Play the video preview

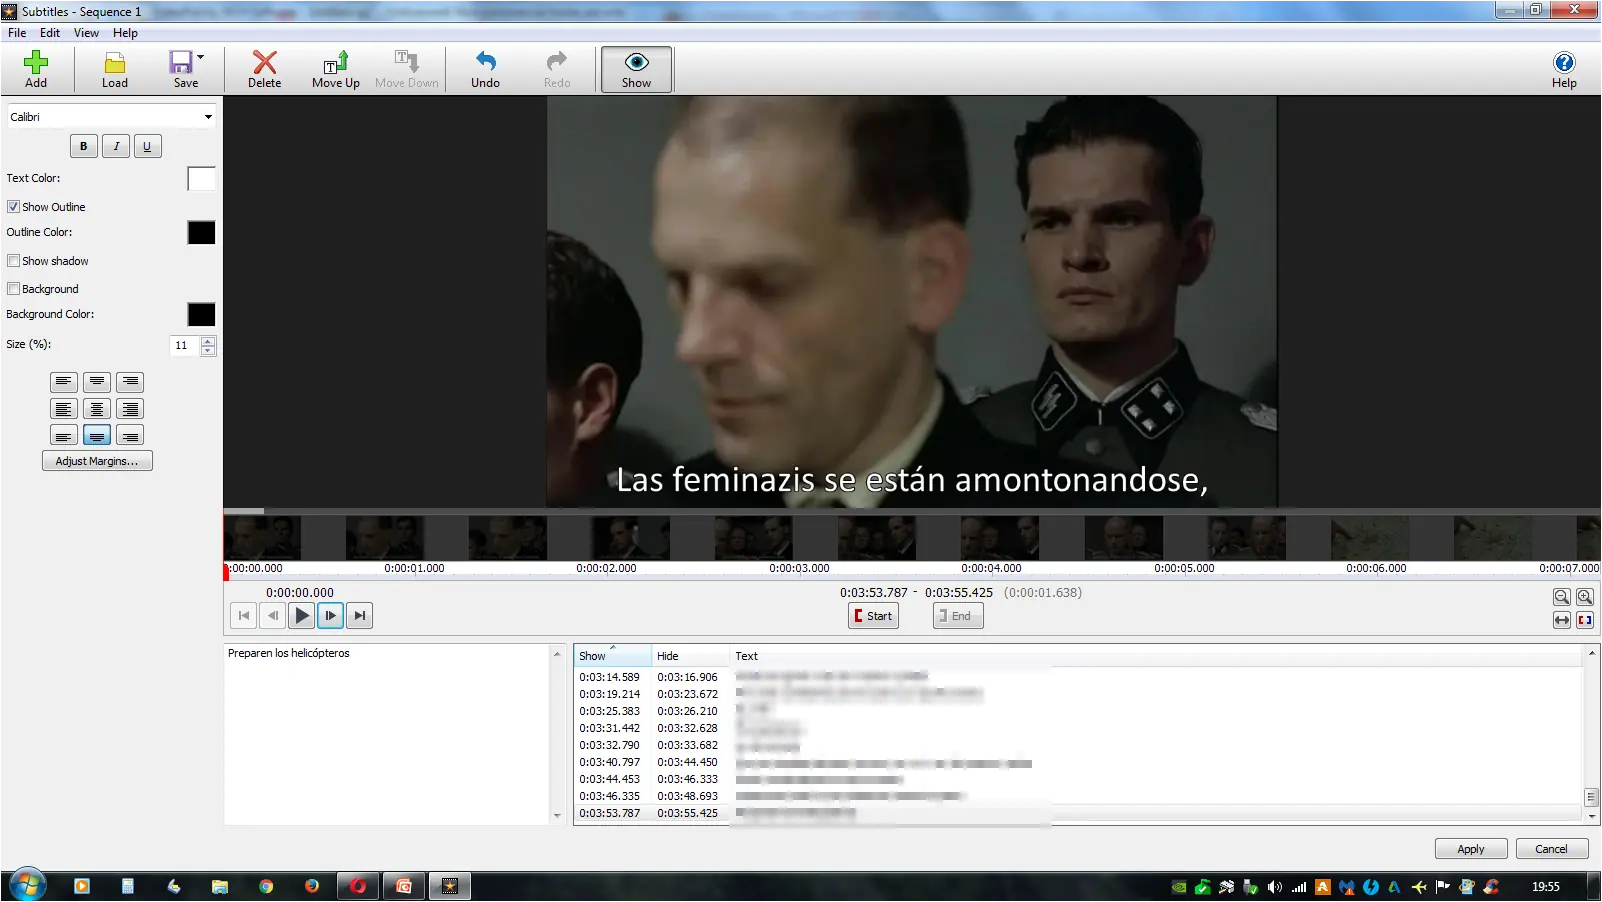click(302, 616)
